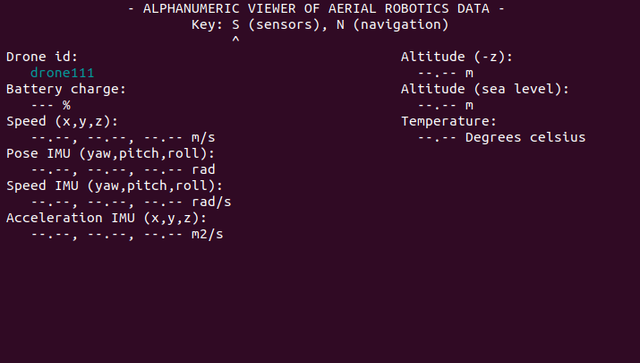Select the N (navigation) key label
The height and width of the screenshot is (363, 640).
tap(393, 25)
